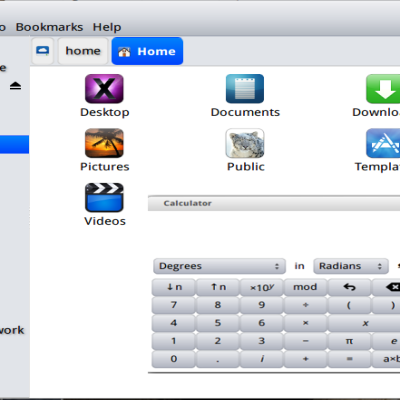Image resolution: width=400 pixels, height=400 pixels.
Task: Click the decimal point button
Action: coord(218,359)
